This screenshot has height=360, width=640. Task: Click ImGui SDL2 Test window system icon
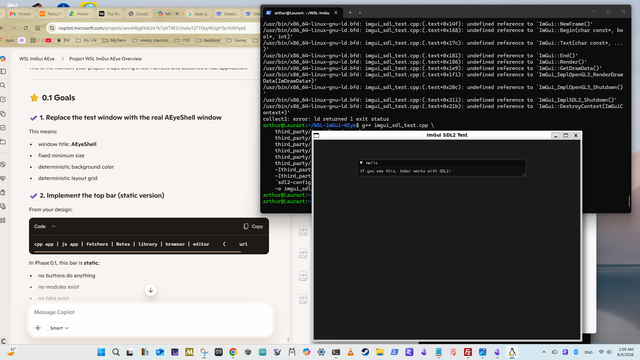pos(316,135)
